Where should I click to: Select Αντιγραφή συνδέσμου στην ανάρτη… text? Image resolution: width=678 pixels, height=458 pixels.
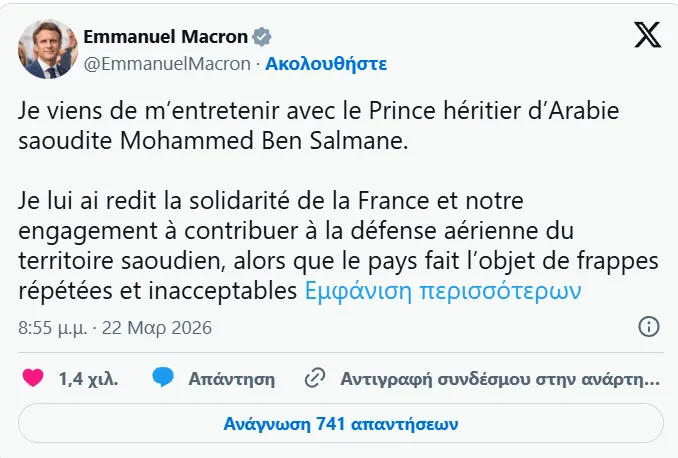coord(500,379)
